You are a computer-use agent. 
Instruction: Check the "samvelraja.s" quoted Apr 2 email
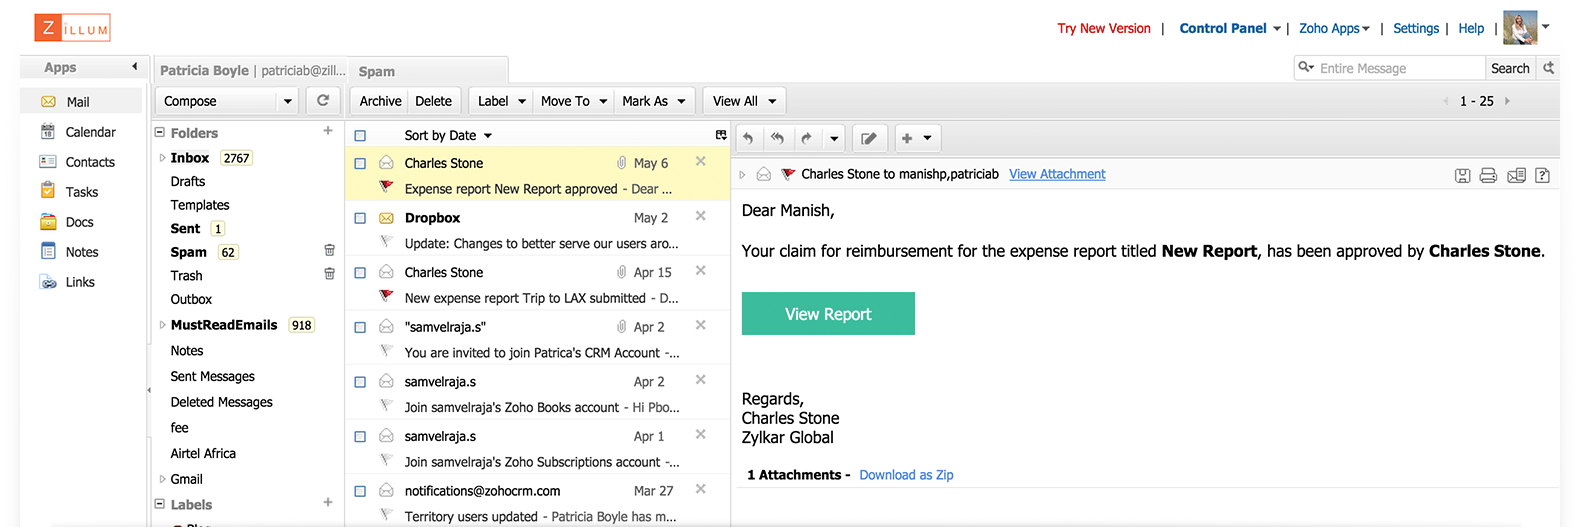tap(360, 327)
